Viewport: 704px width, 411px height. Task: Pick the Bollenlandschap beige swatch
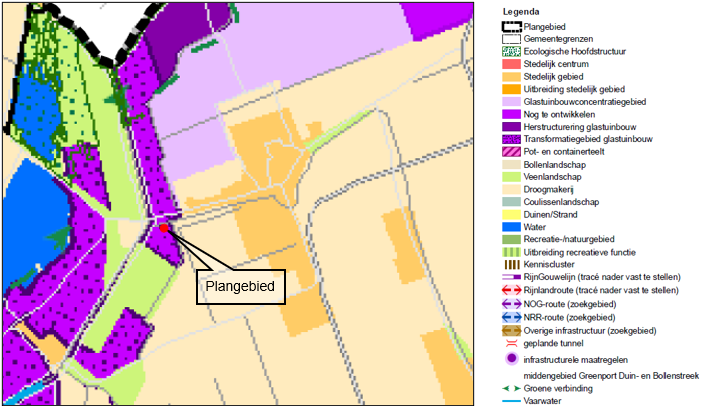click(511, 164)
